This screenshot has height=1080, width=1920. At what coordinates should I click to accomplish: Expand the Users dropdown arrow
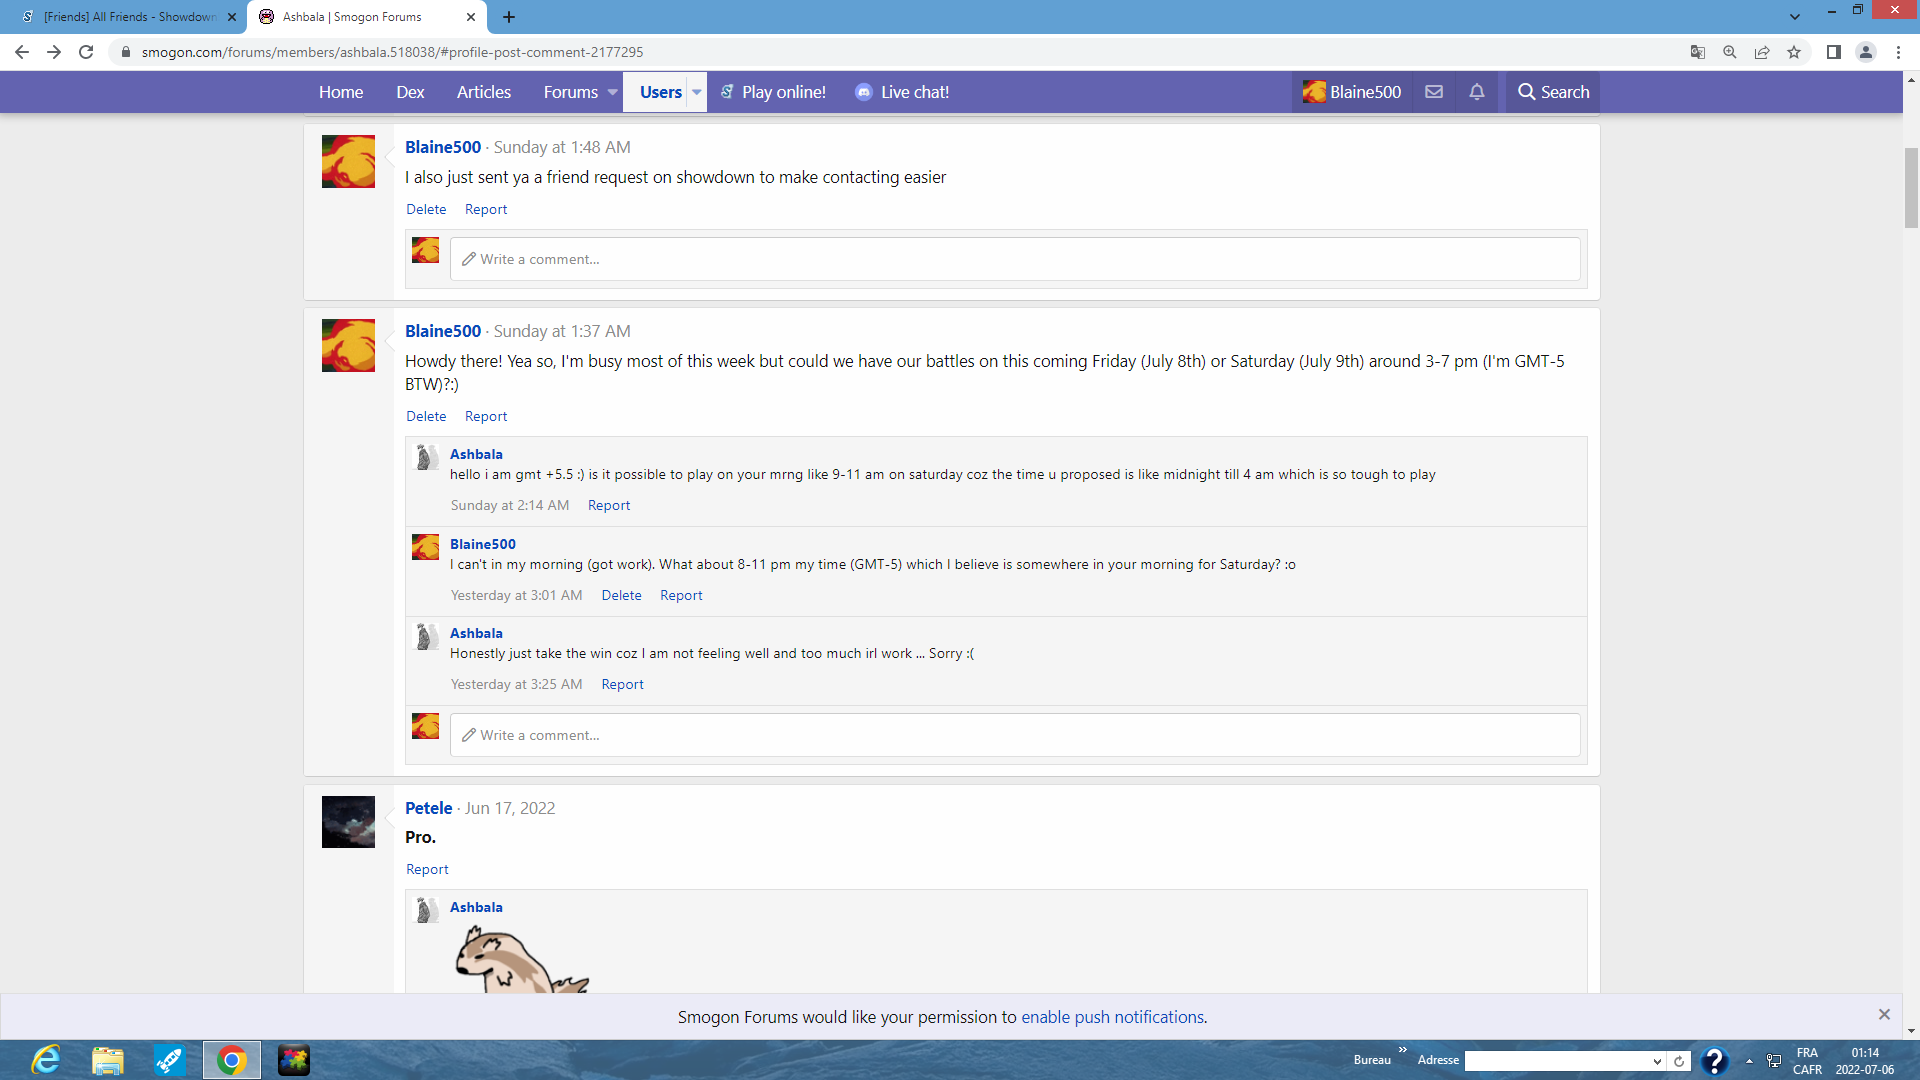tap(696, 92)
